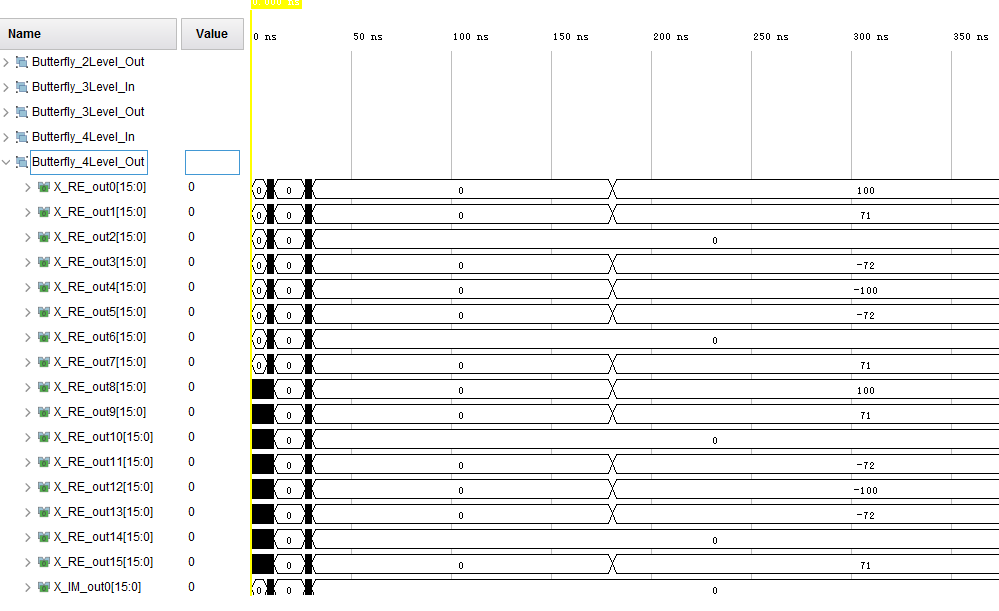Click the 300 ns tick on time ruler
This screenshot has height=611, width=999.
[x=870, y=37]
